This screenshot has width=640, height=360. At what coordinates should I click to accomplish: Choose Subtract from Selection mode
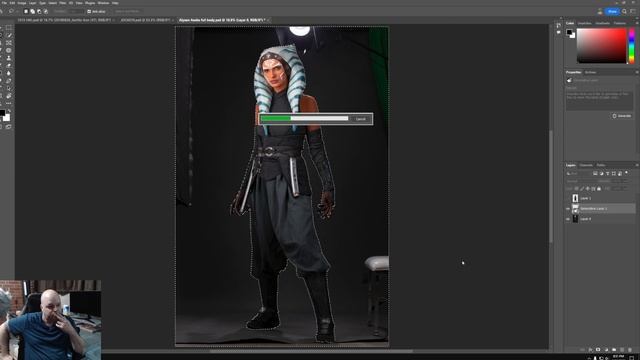[39, 11]
